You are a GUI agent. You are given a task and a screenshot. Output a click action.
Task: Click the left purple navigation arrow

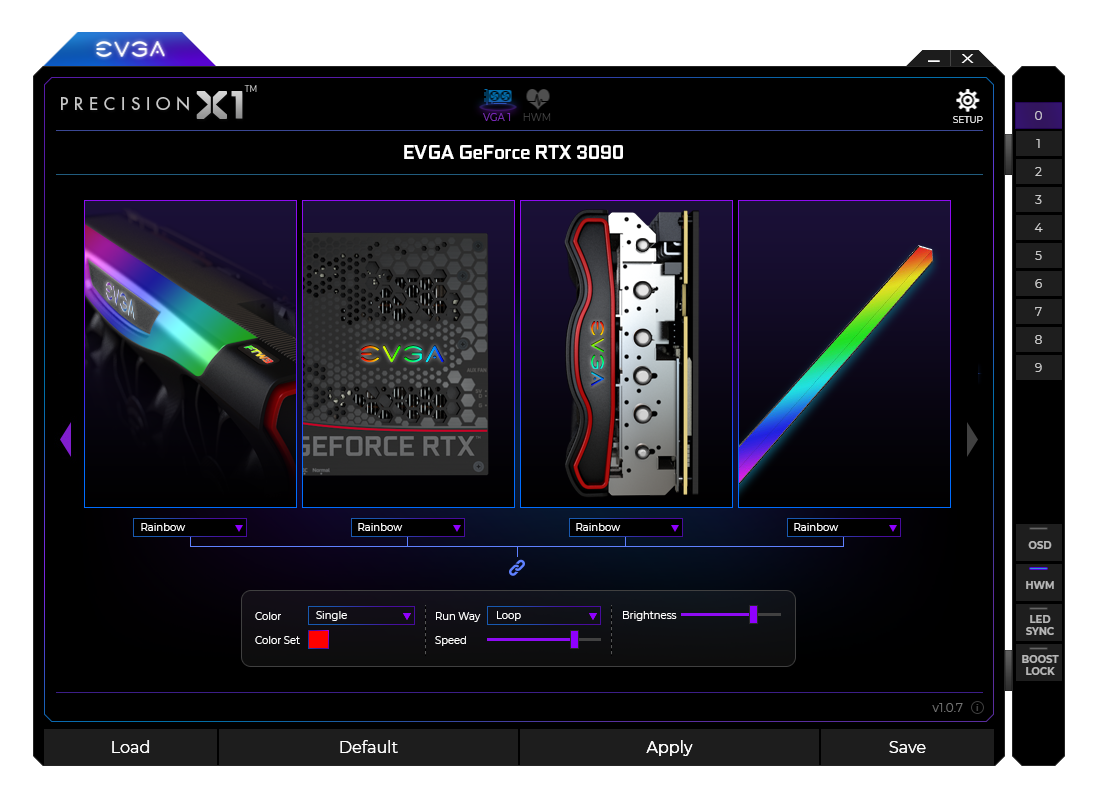click(66, 439)
